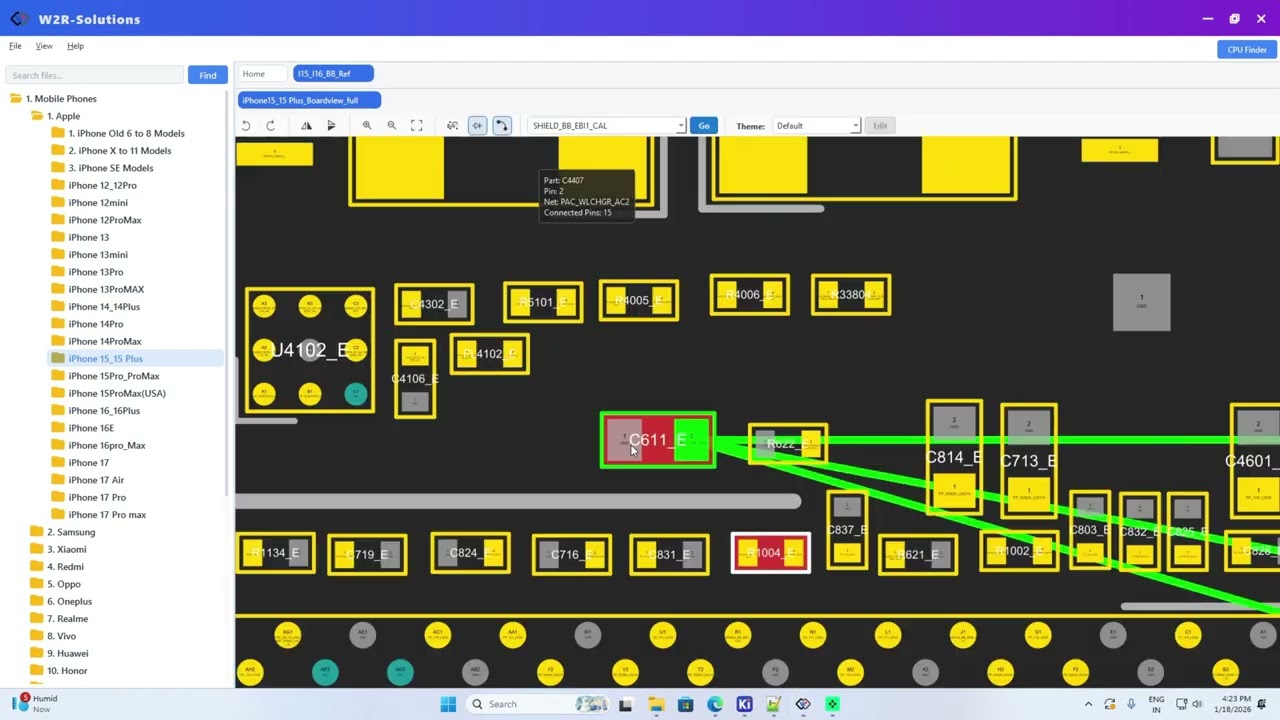Expand the 4. Redmi folder

point(65,566)
